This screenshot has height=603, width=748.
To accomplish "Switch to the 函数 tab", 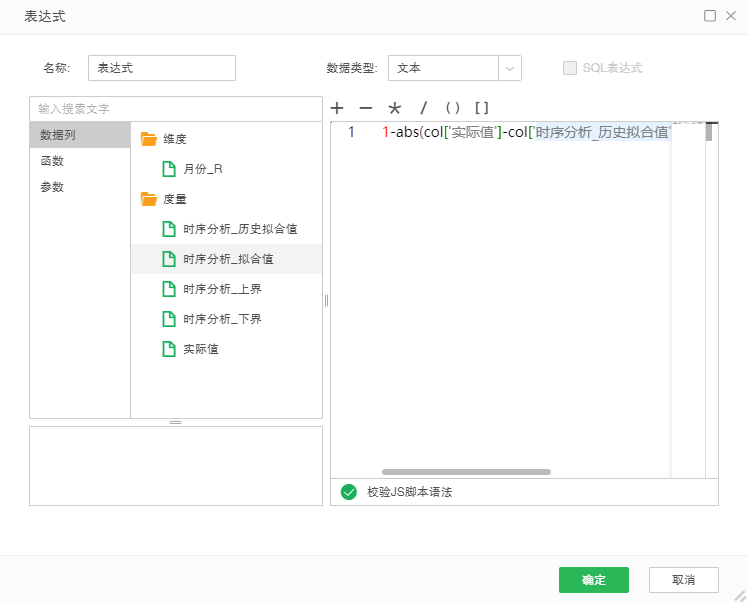I will coord(52,161).
